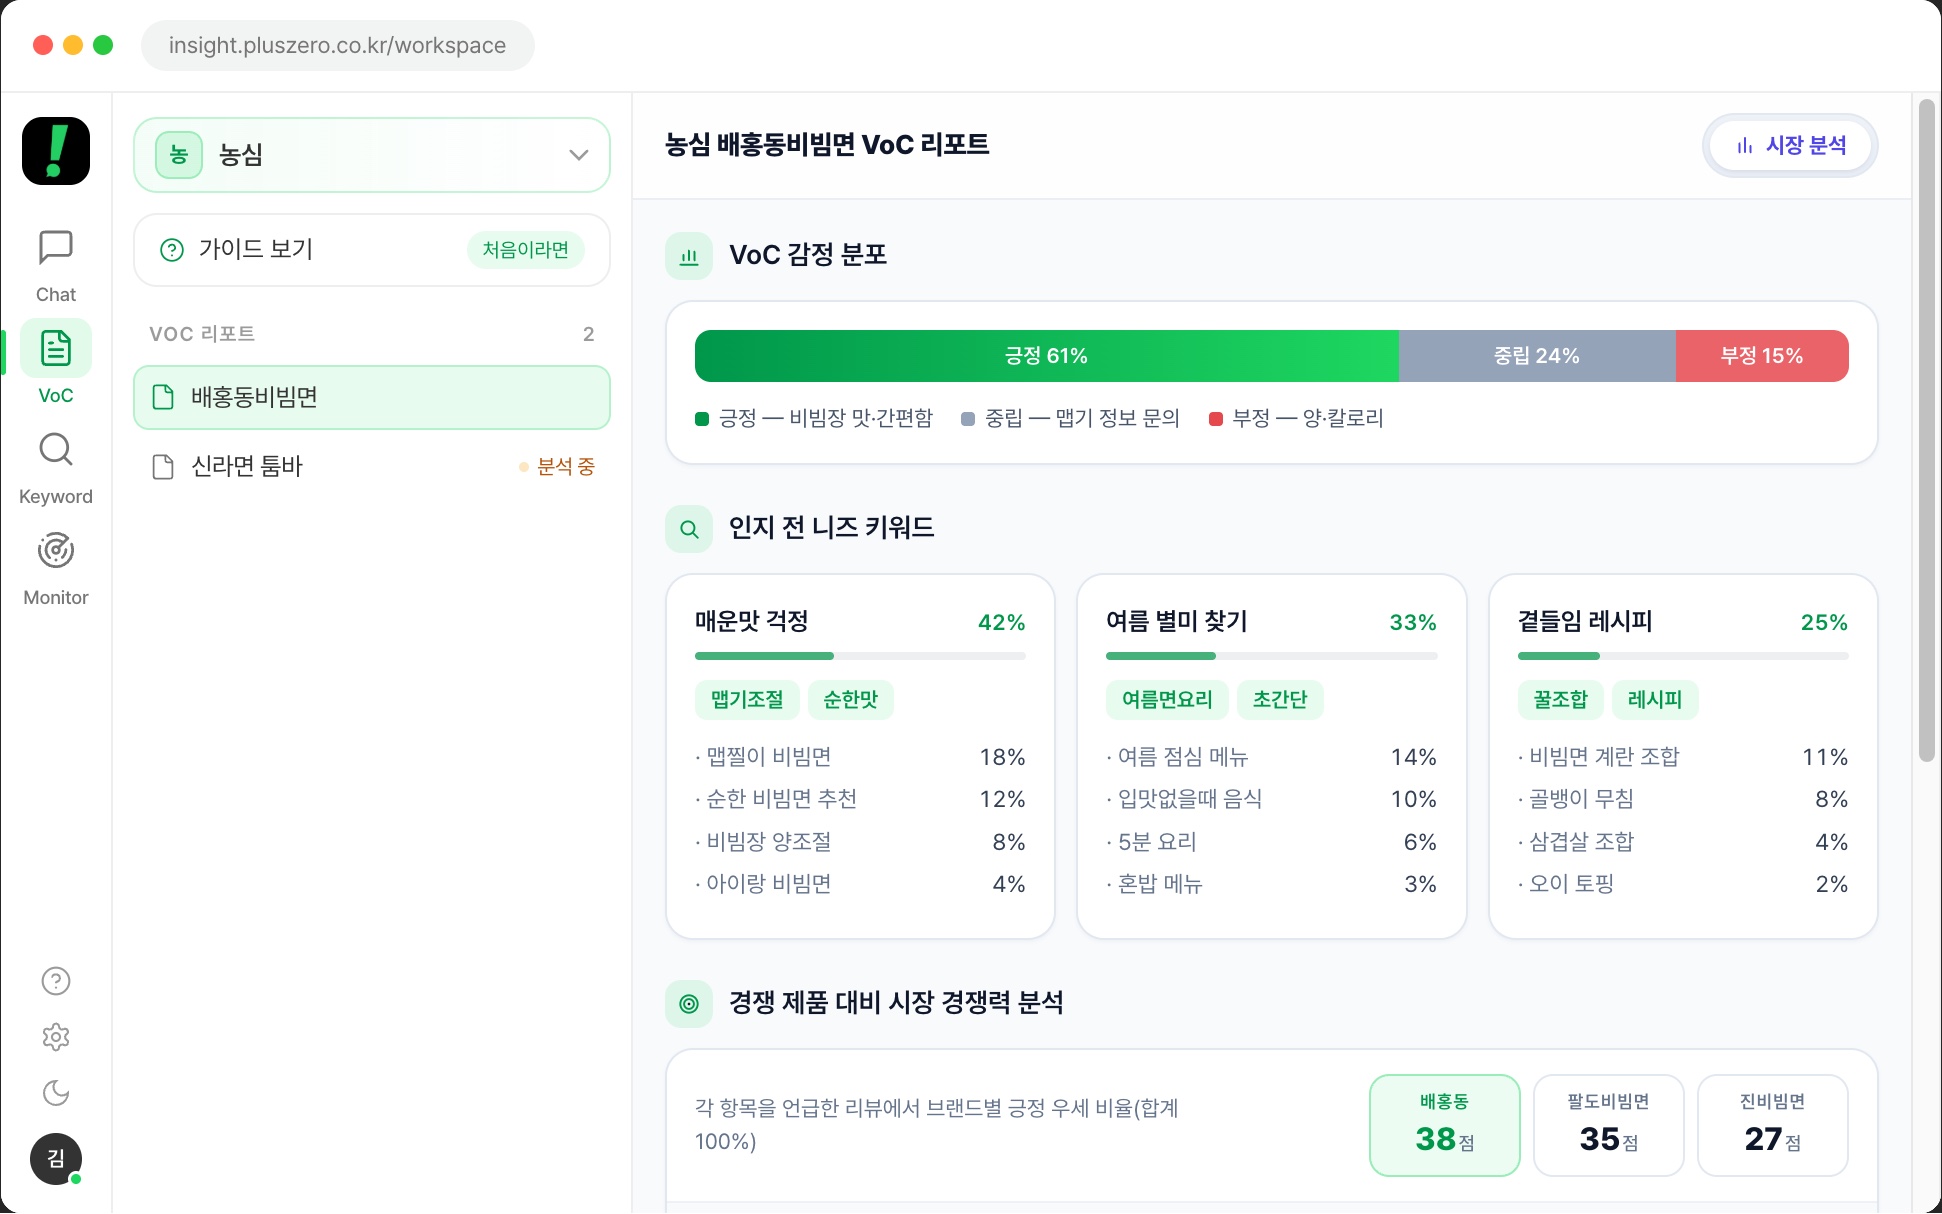Open 가이드 보기 guide

point(372,250)
